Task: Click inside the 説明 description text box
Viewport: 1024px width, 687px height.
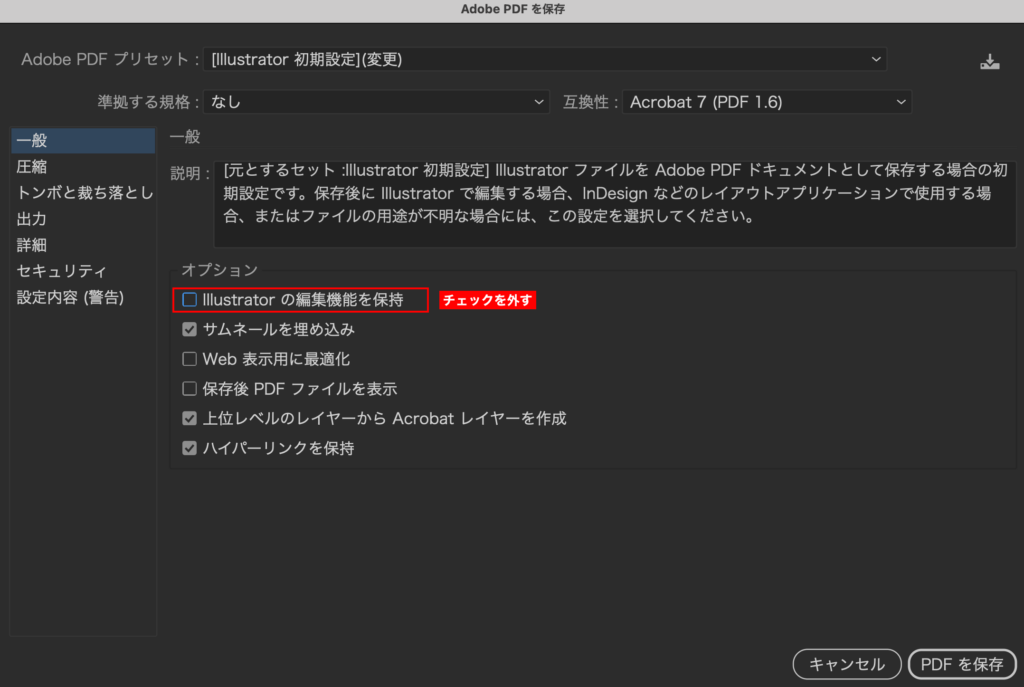Action: point(615,204)
